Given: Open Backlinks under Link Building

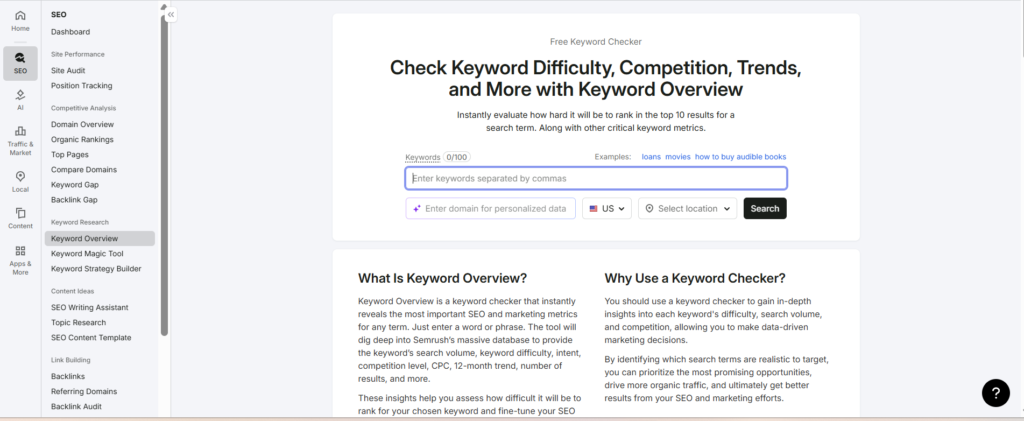Looking at the screenshot, I should (x=68, y=376).
